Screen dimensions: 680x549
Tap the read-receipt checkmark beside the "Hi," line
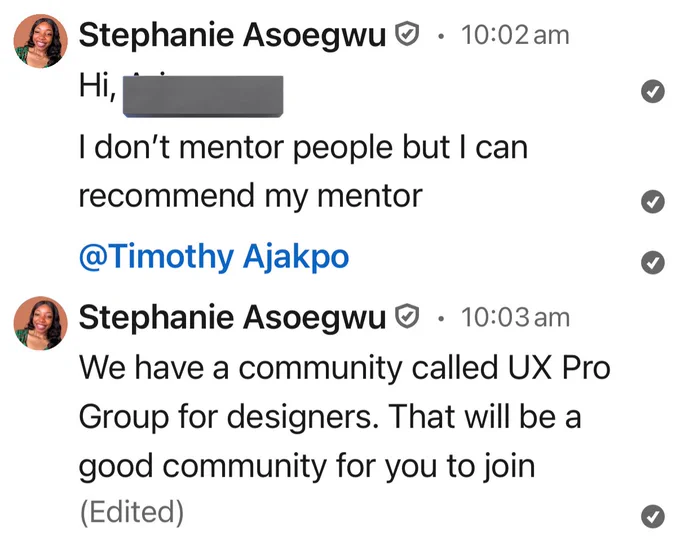tap(653, 92)
